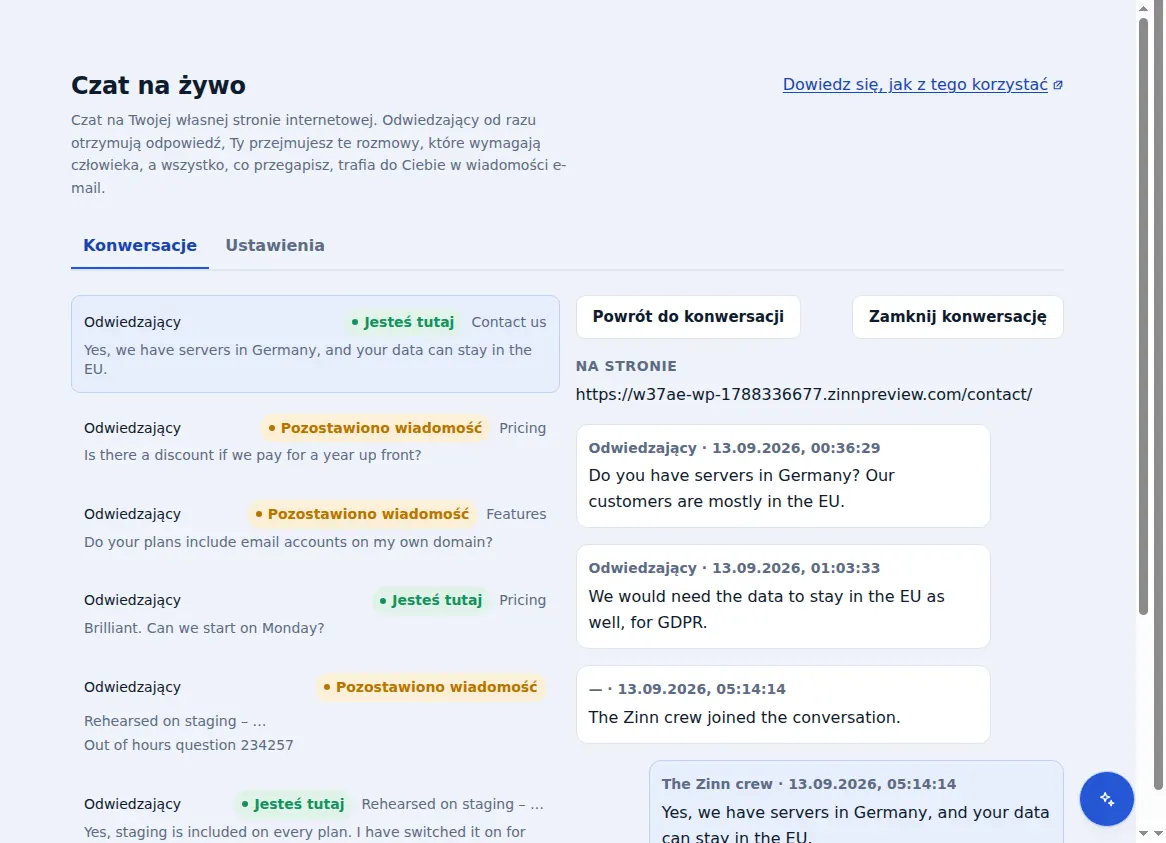Click The Zinn crew reply about Germany servers
Screen dimensions: 1166x843
coord(856,802)
